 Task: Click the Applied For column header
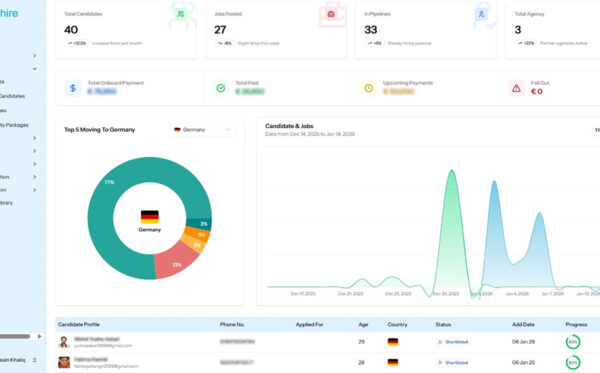click(310, 324)
